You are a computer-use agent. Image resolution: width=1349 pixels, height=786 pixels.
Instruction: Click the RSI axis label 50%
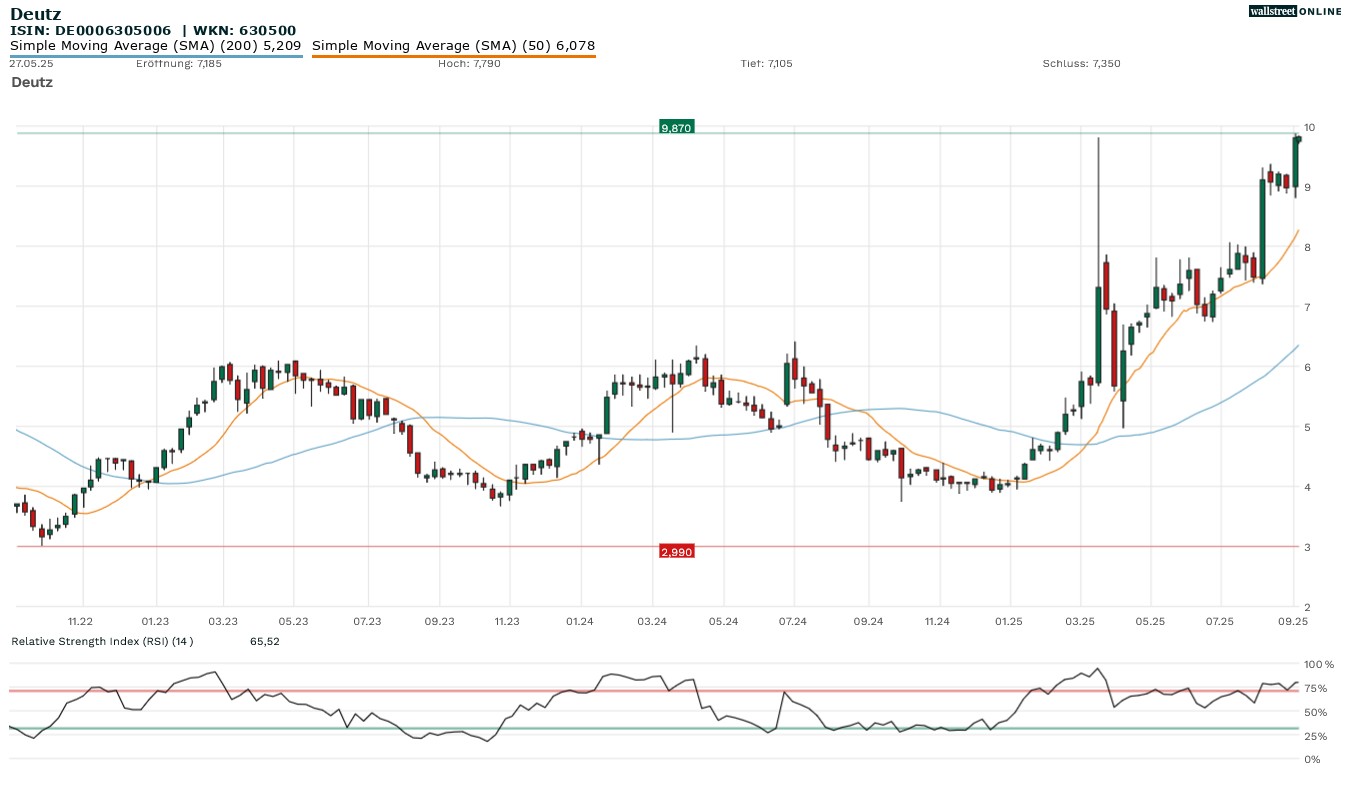(1315, 712)
